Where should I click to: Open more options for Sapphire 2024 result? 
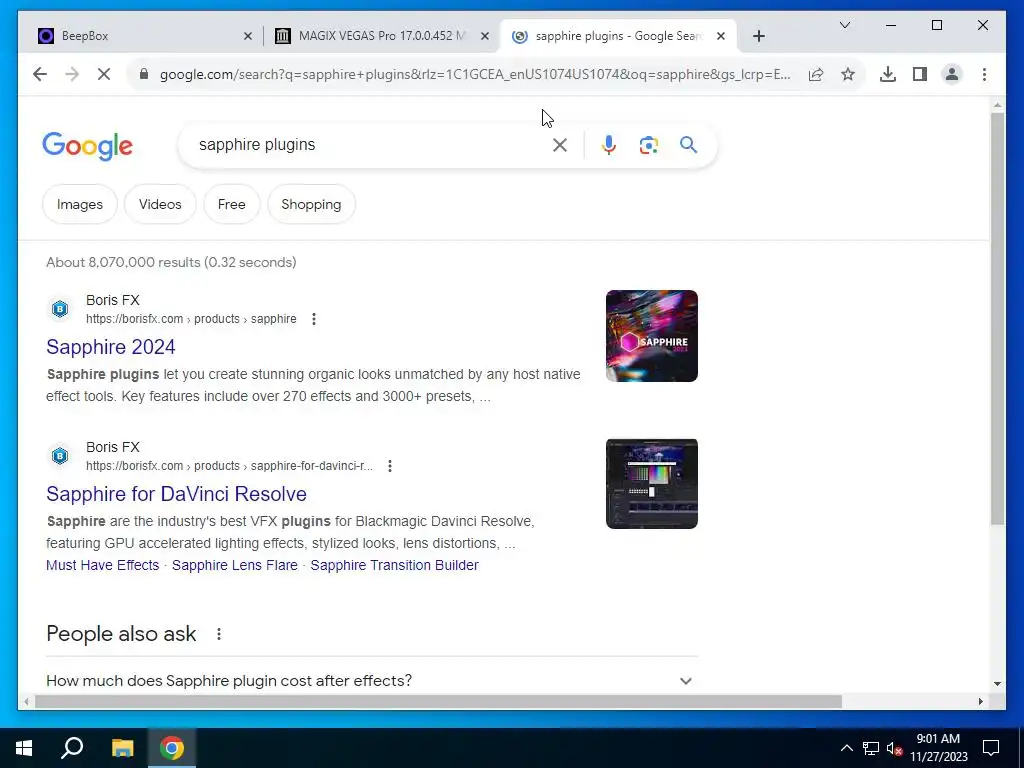tap(314, 319)
